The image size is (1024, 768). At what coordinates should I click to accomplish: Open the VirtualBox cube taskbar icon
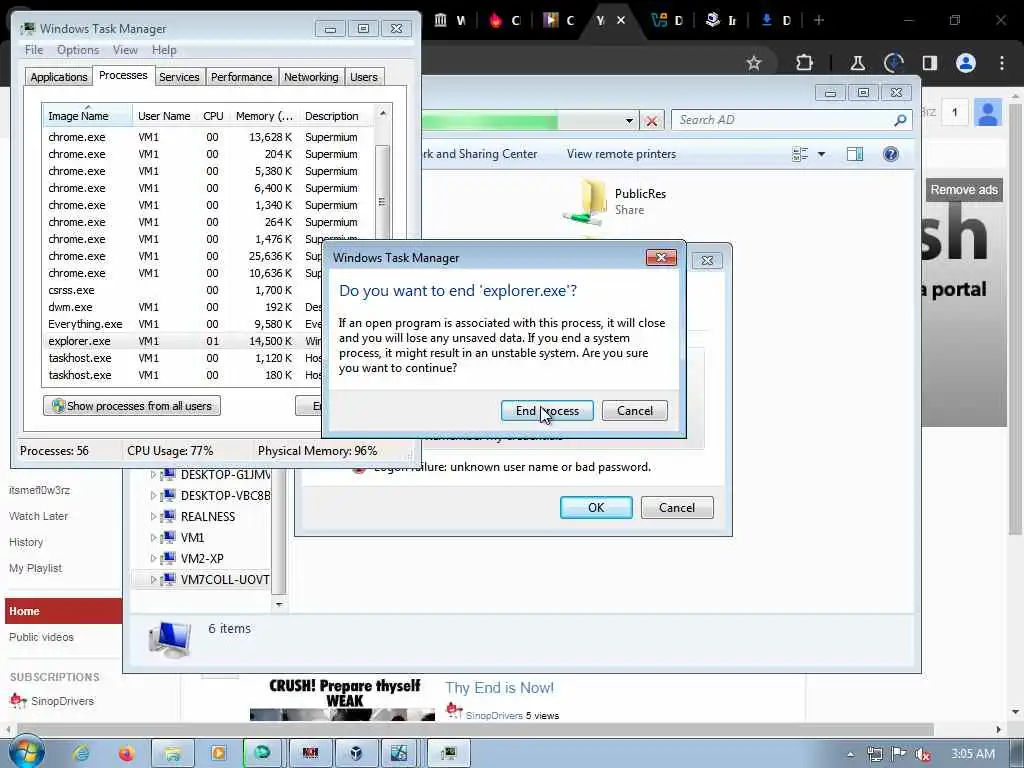tap(356, 753)
